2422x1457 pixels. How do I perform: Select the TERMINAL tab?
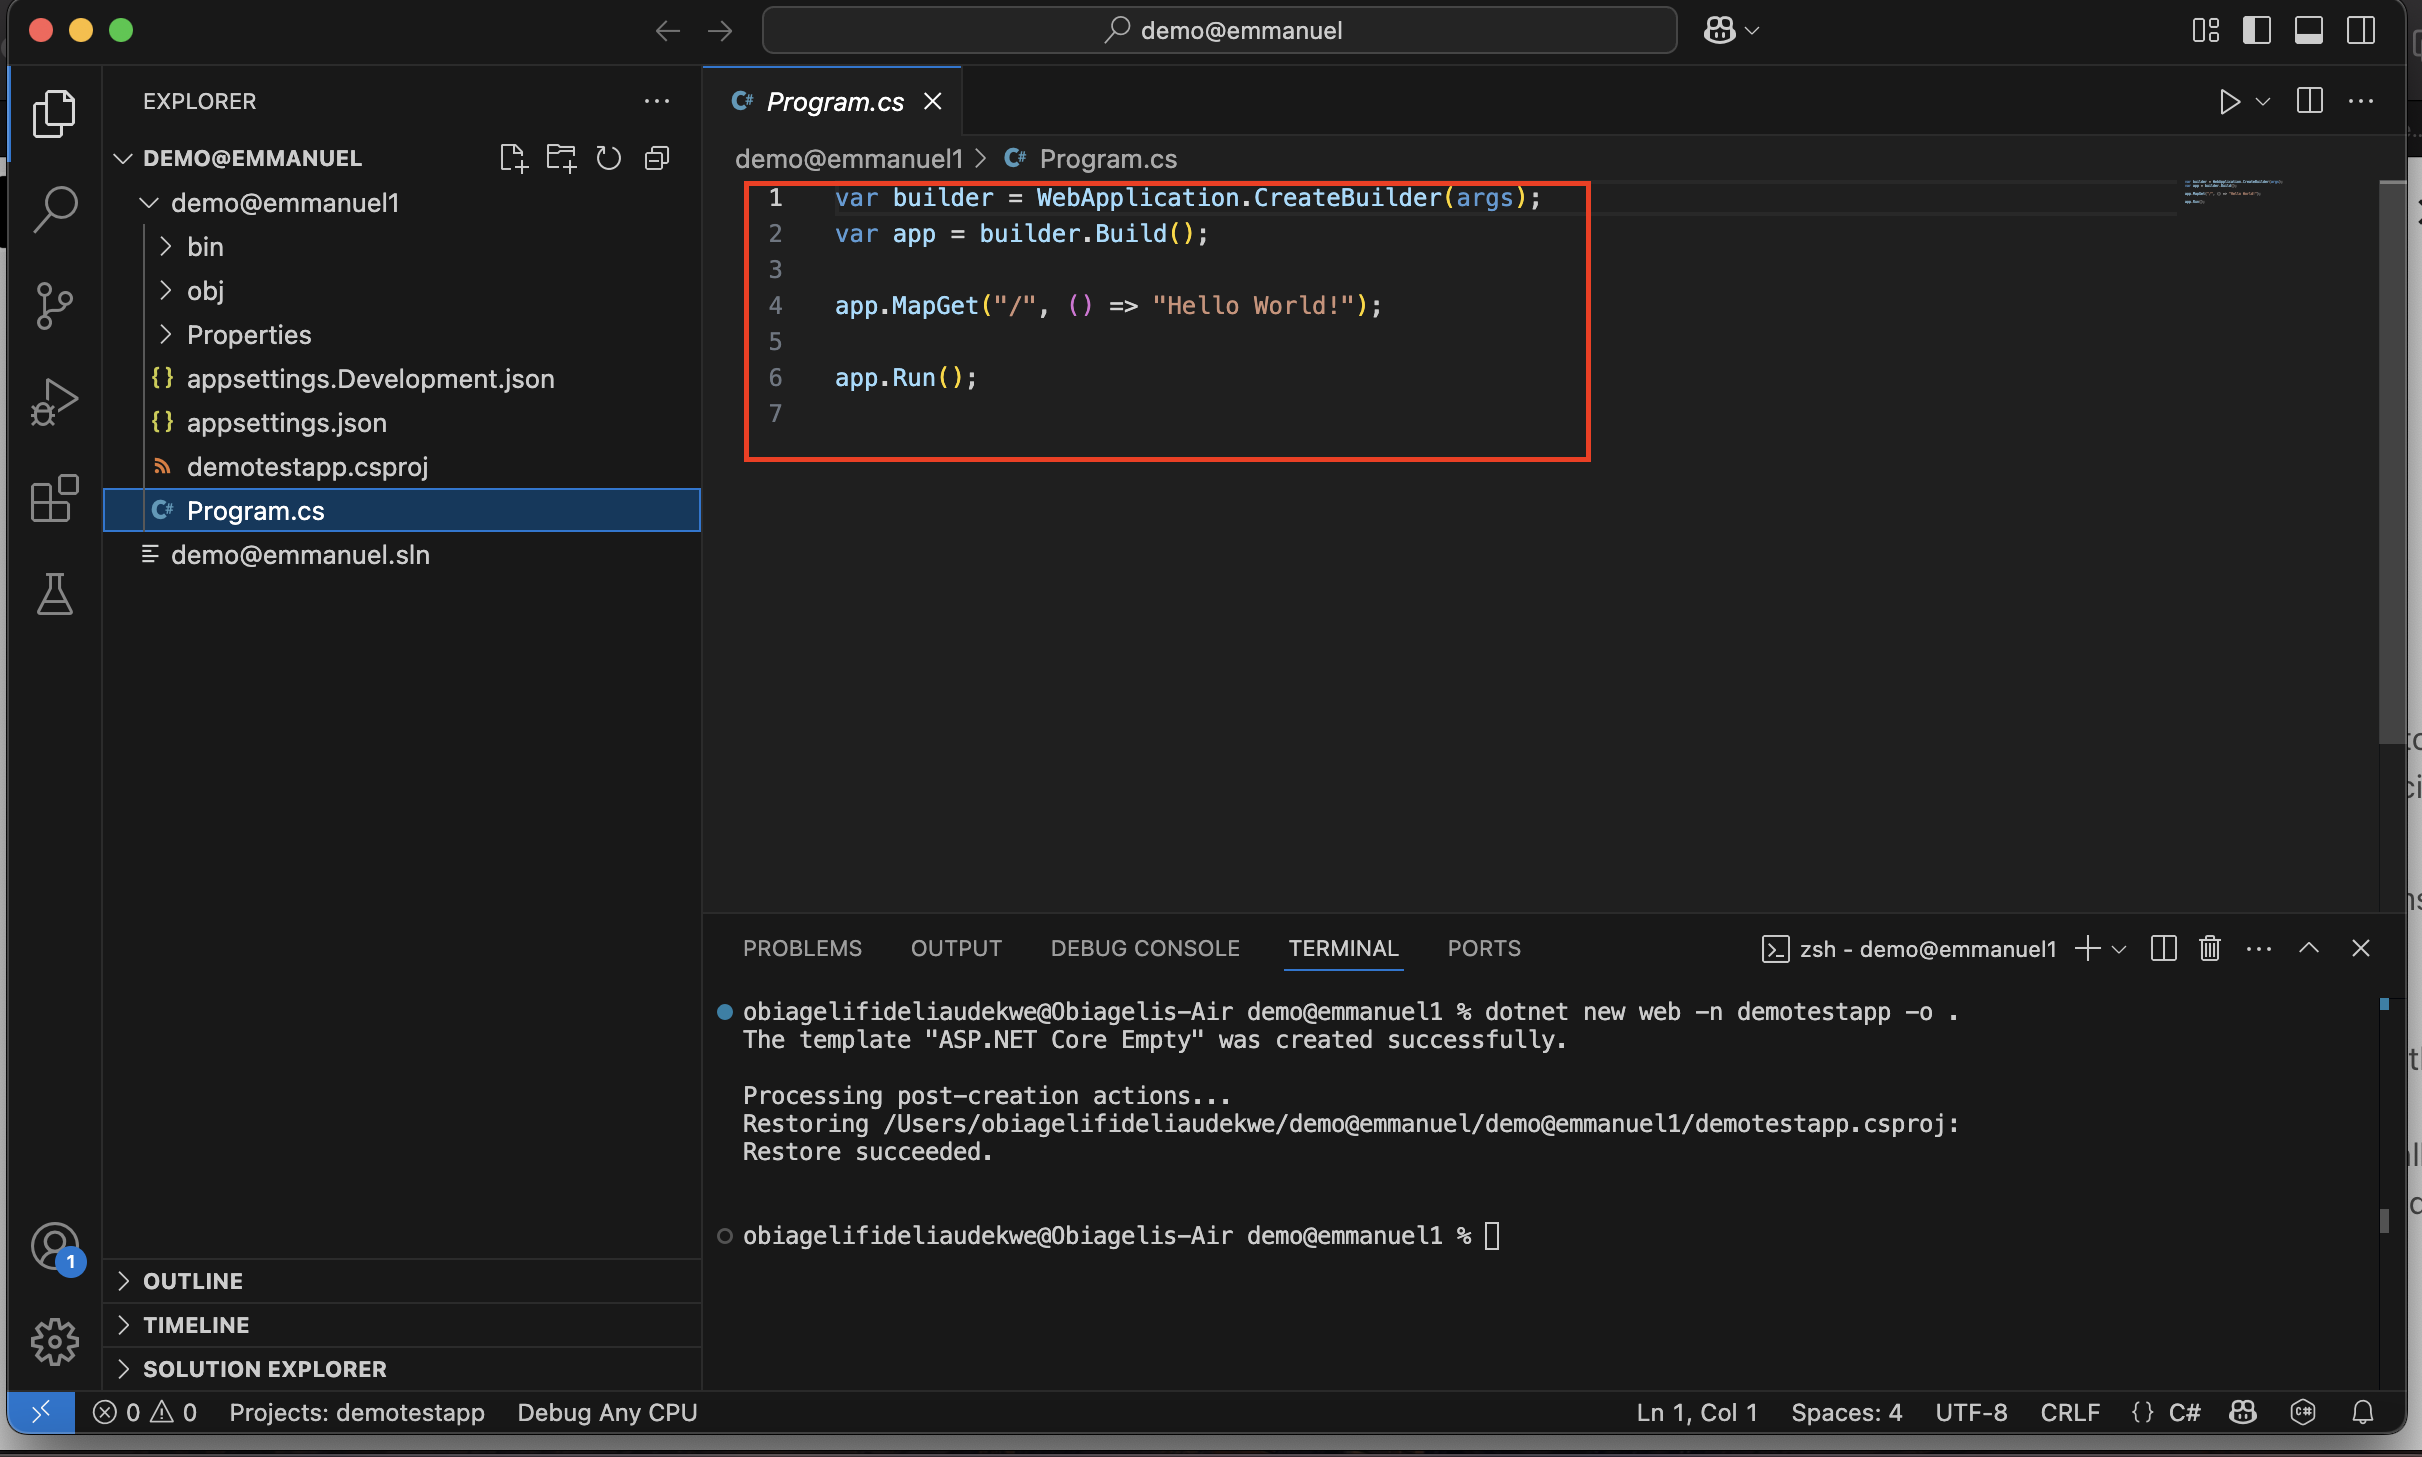(1343, 948)
